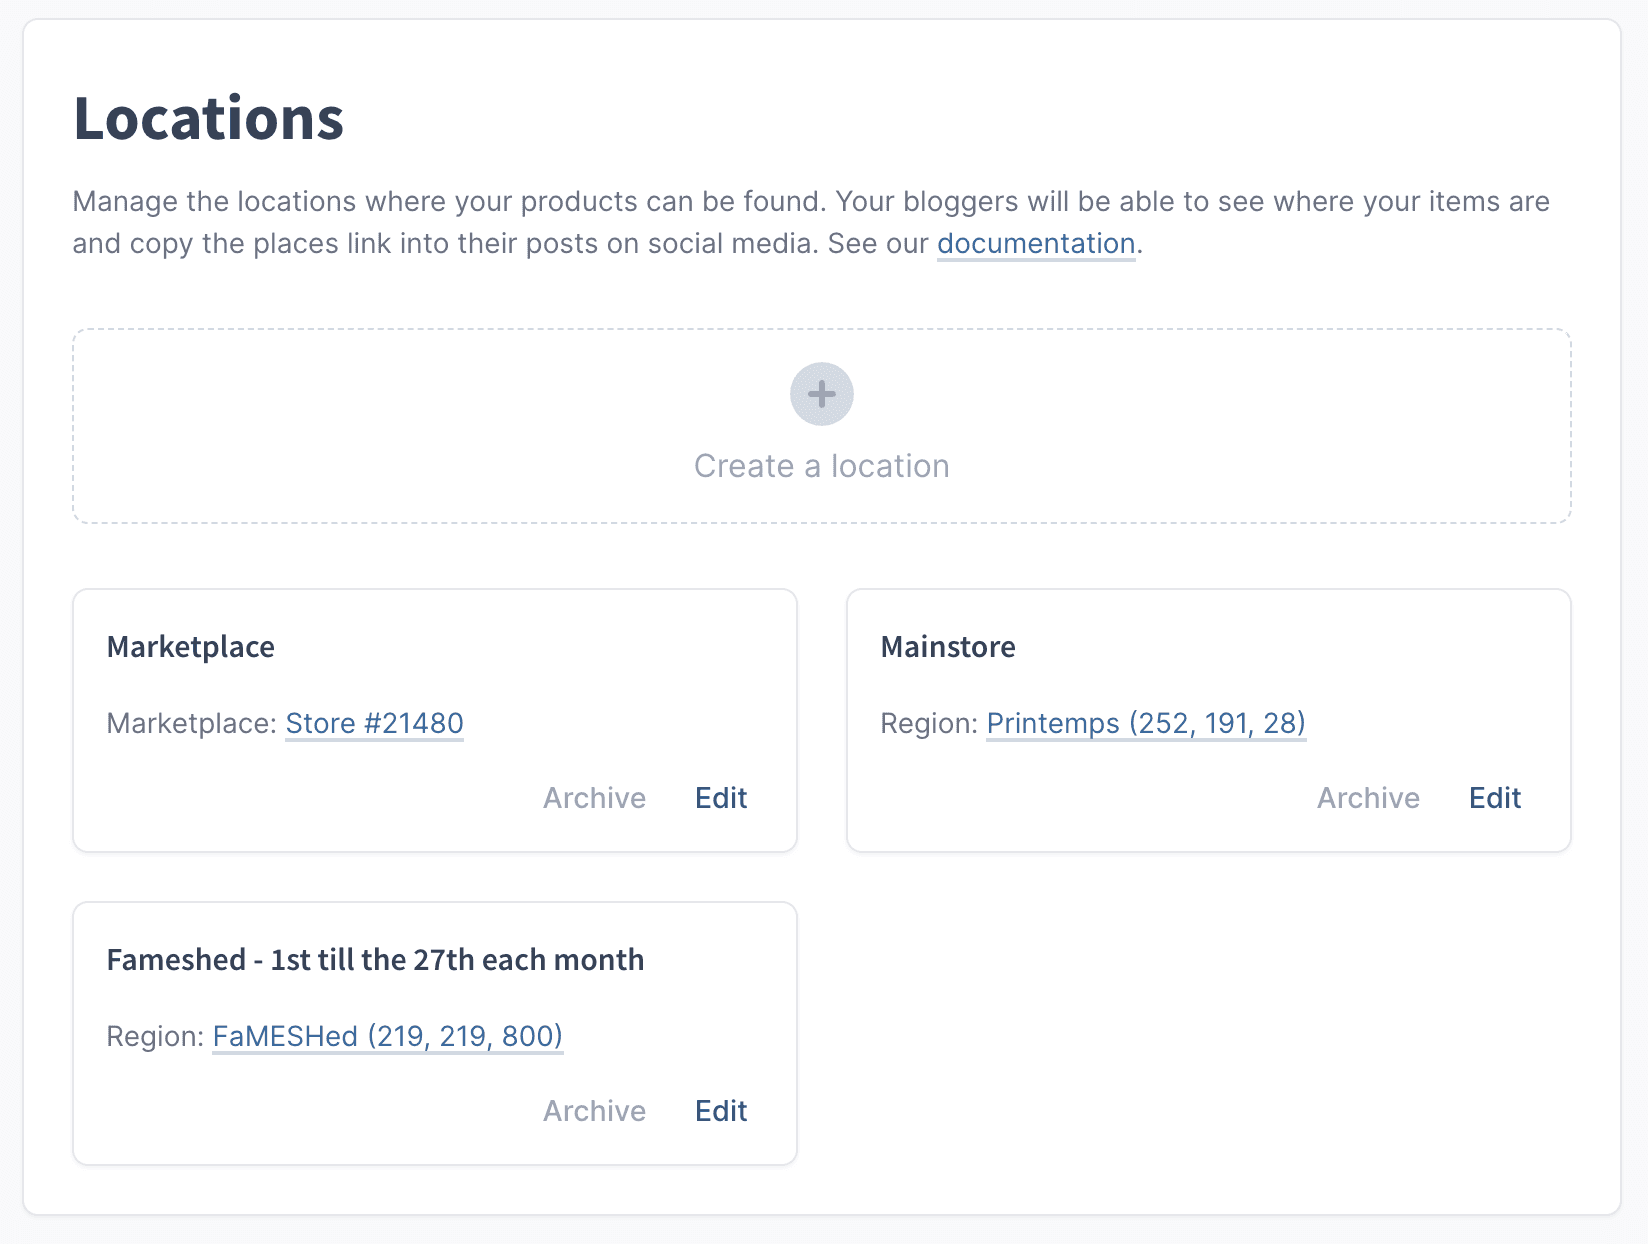Click the Fameshed card title

(x=375, y=960)
